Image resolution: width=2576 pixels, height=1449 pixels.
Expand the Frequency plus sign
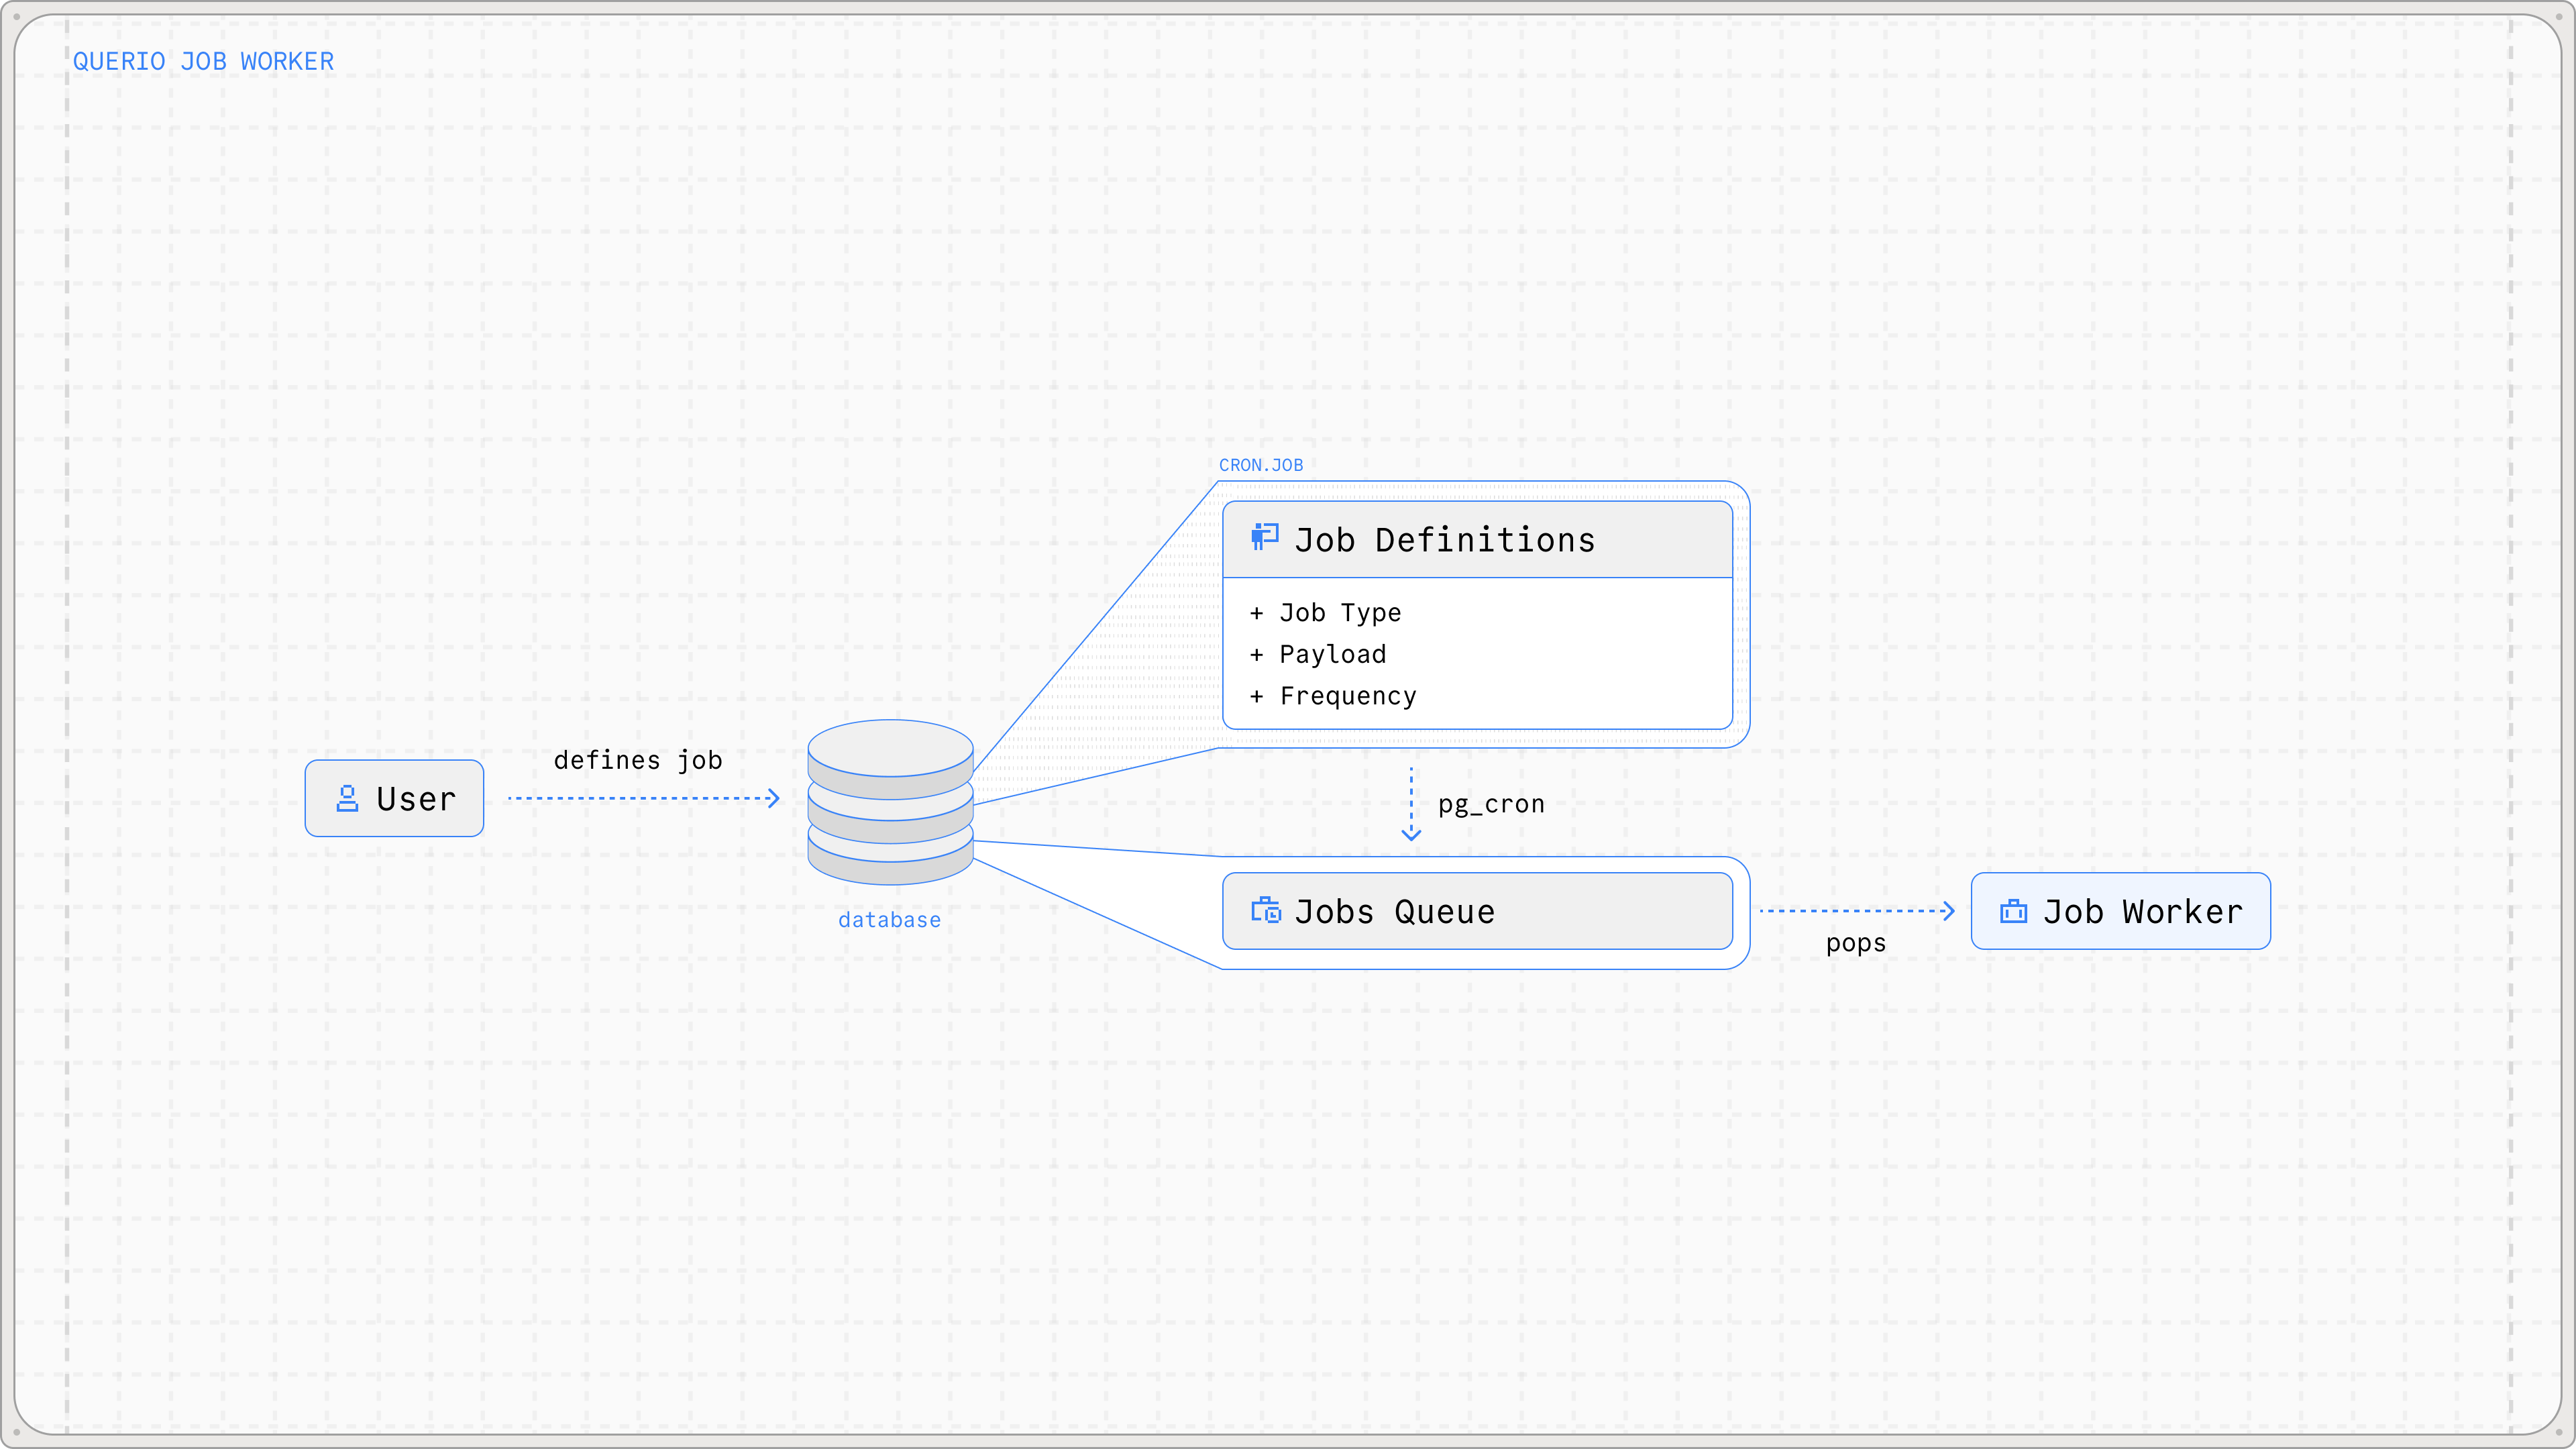(1257, 696)
